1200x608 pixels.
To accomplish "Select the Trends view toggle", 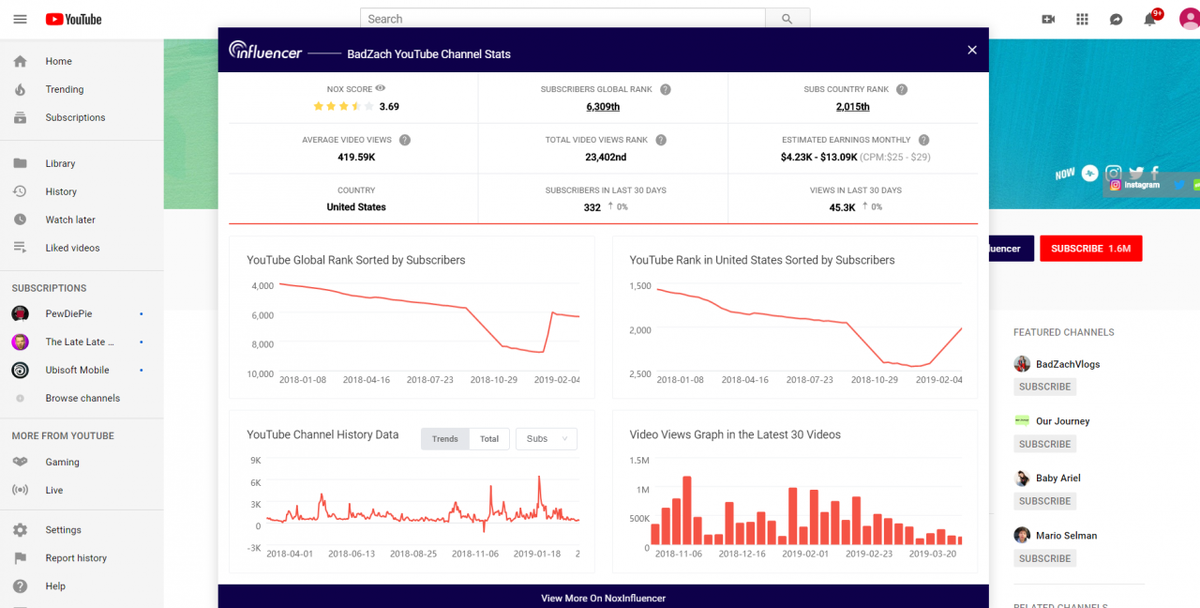I will tap(444, 438).
